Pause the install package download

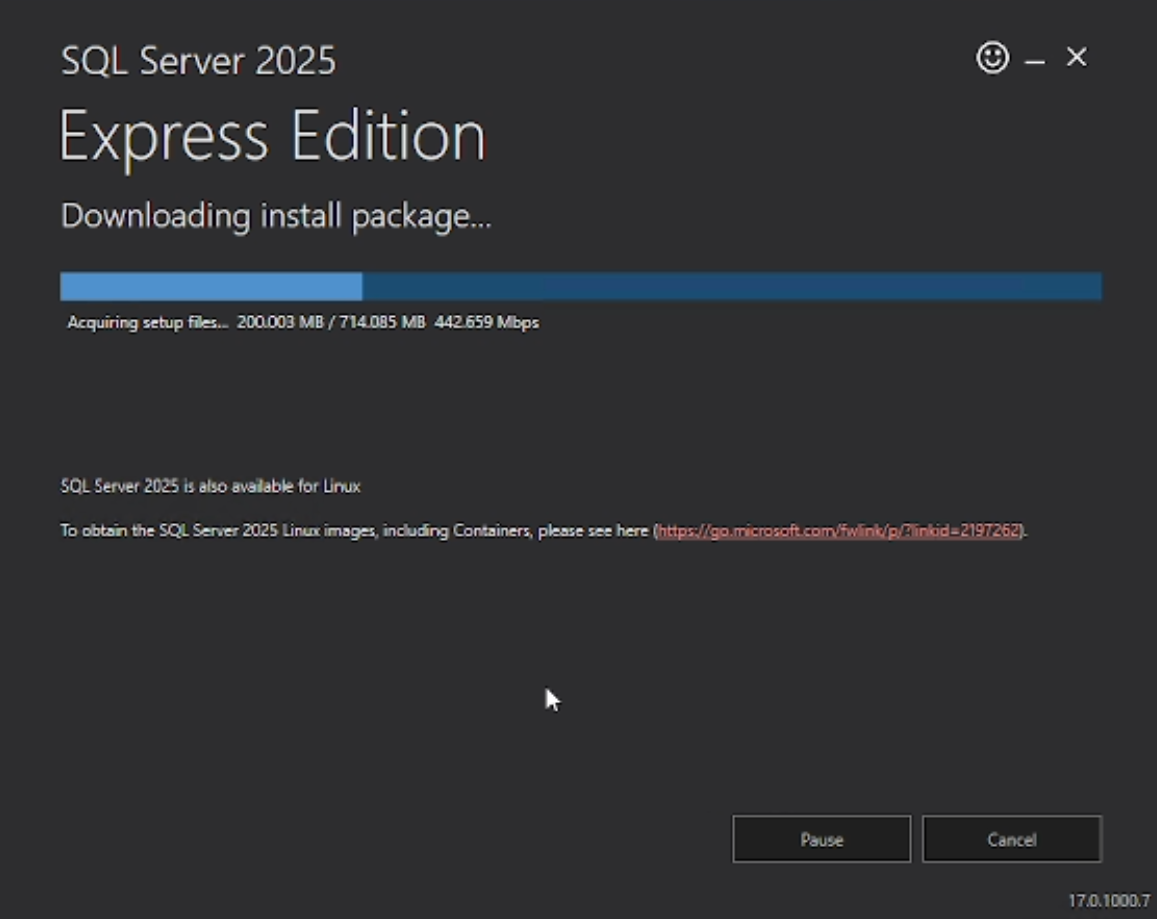[x=821, y=839]
